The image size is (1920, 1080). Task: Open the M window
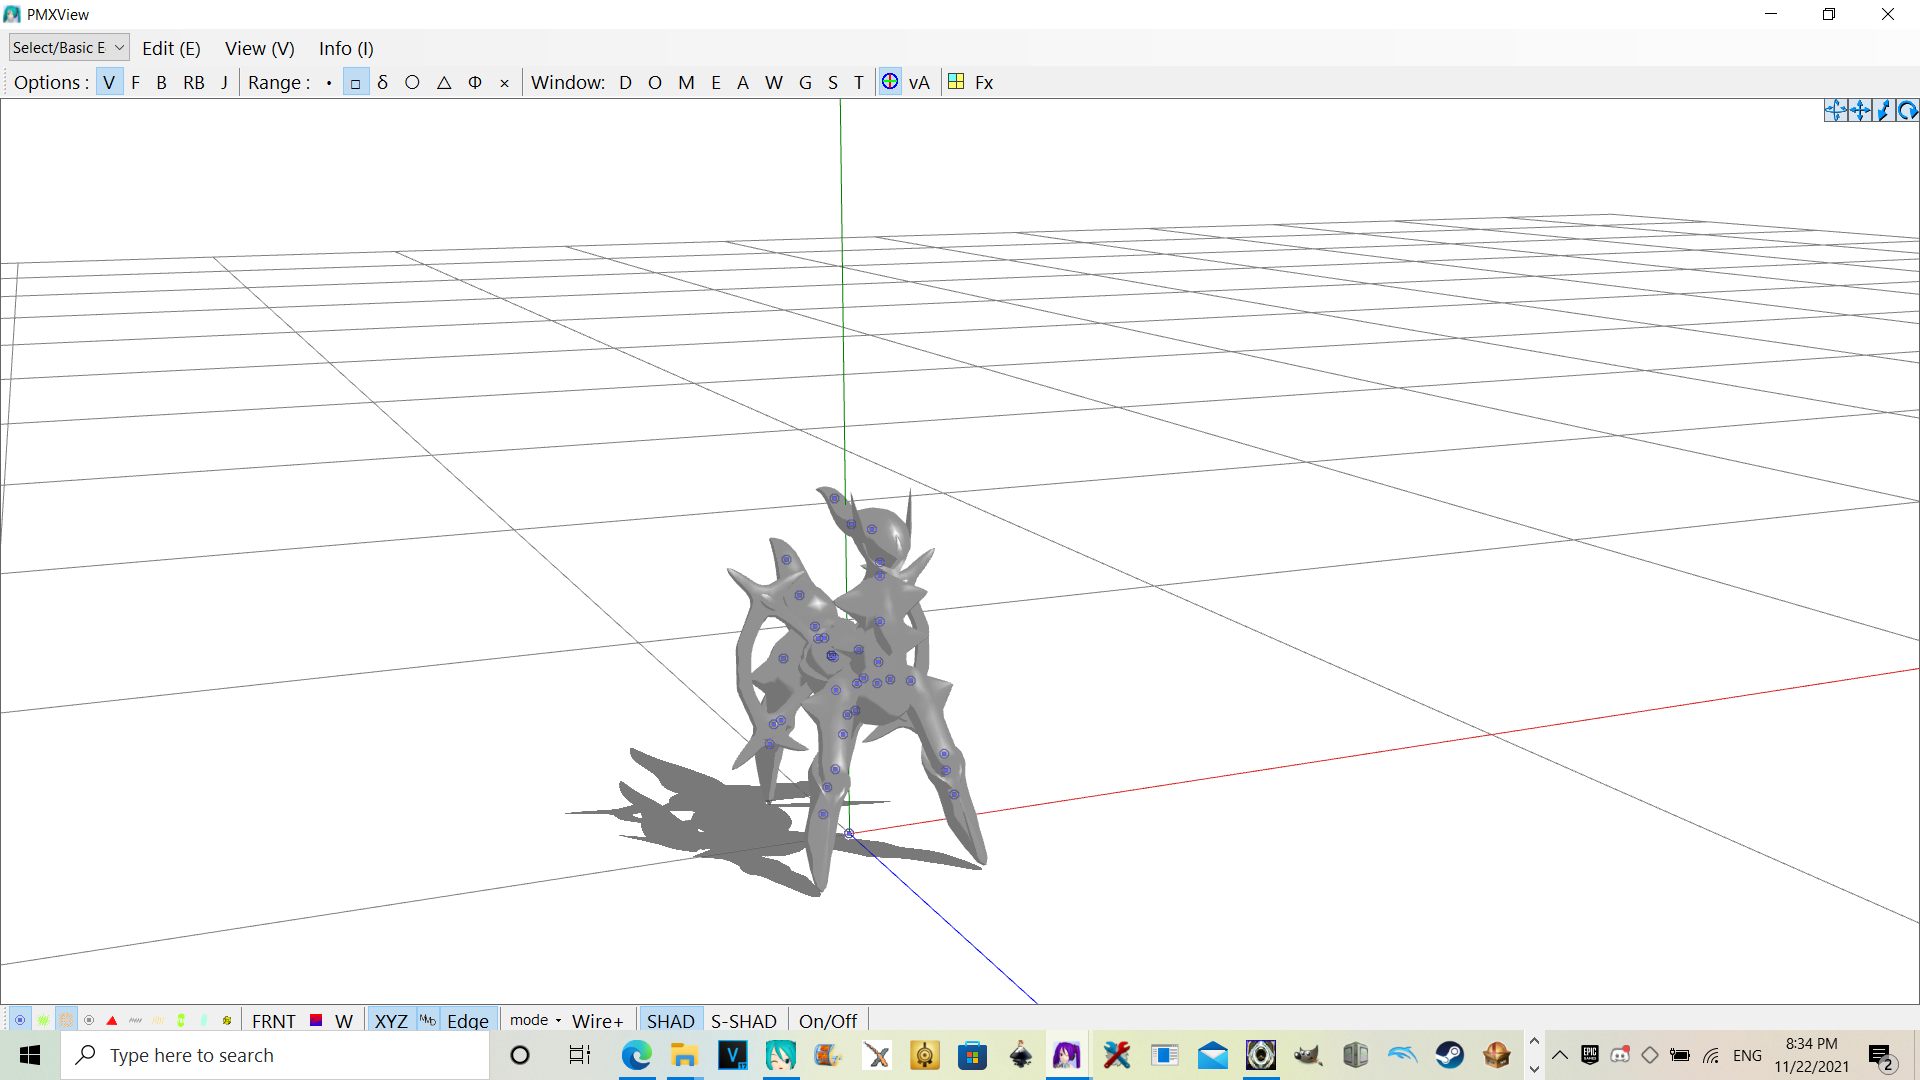686,83
